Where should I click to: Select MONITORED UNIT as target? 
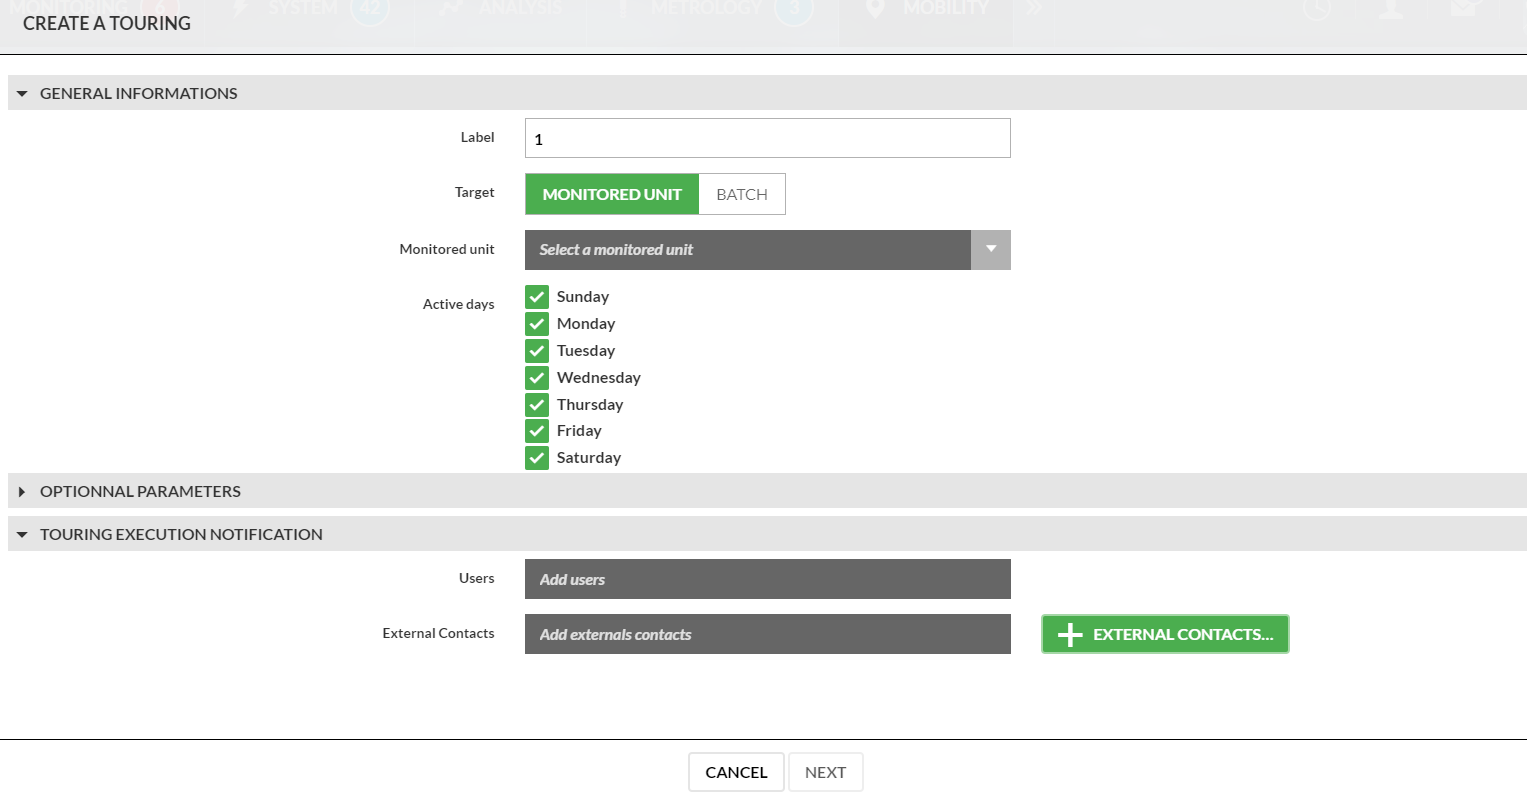click(x=612, y=194)
